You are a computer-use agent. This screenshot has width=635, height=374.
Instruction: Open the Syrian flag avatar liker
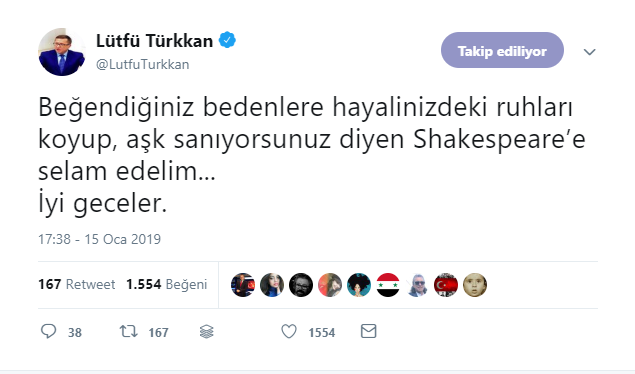click(388, 285)
